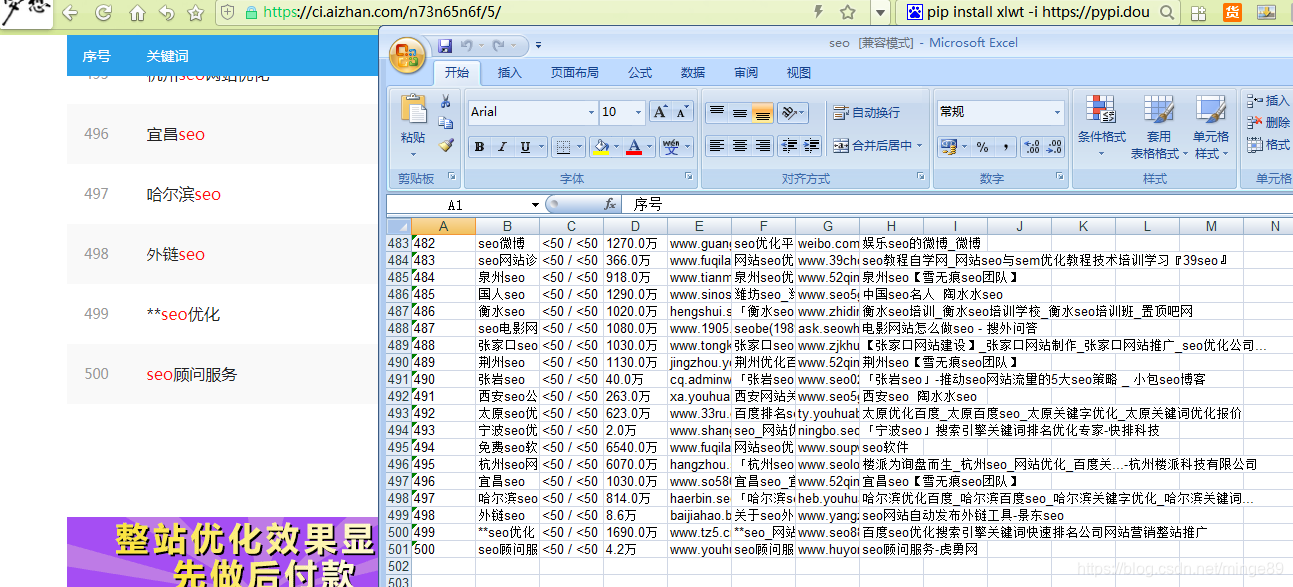Align cell text to the top
The image size is (1293, 587).
(x=716, y=113)
